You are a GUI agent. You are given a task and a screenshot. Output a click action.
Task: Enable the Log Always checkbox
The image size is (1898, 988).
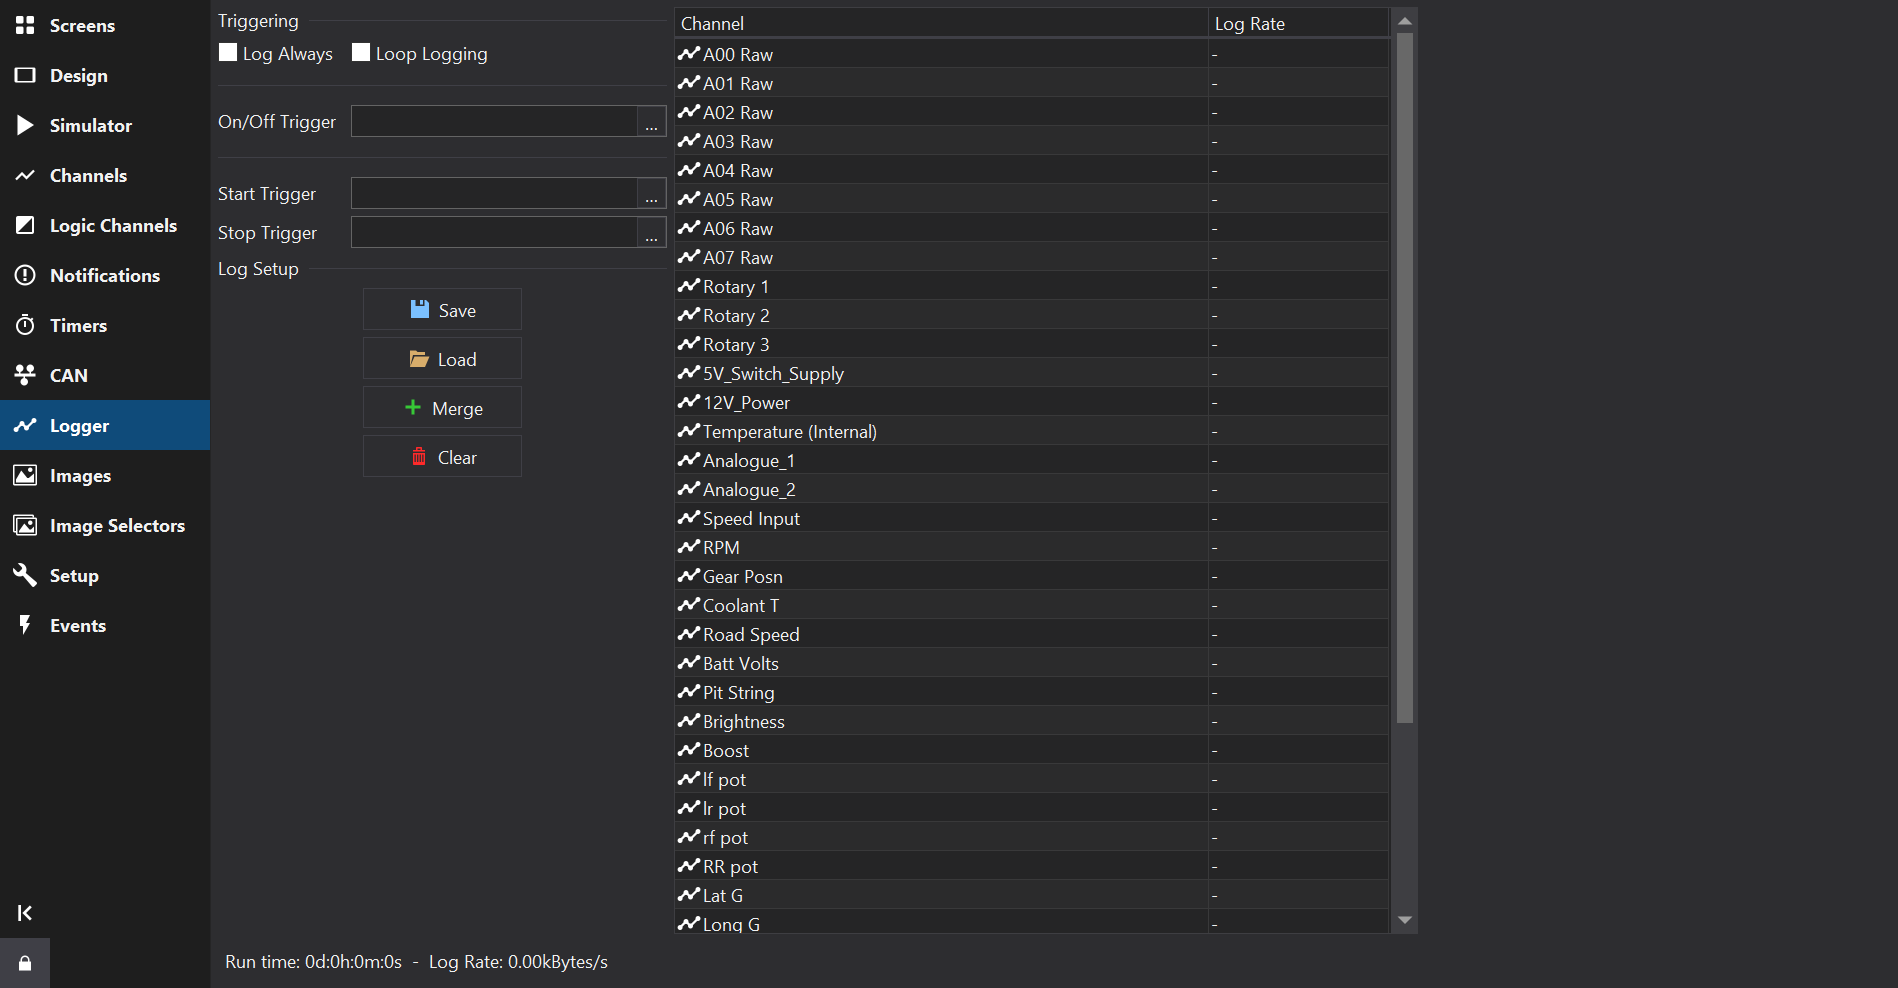[228, 53]
